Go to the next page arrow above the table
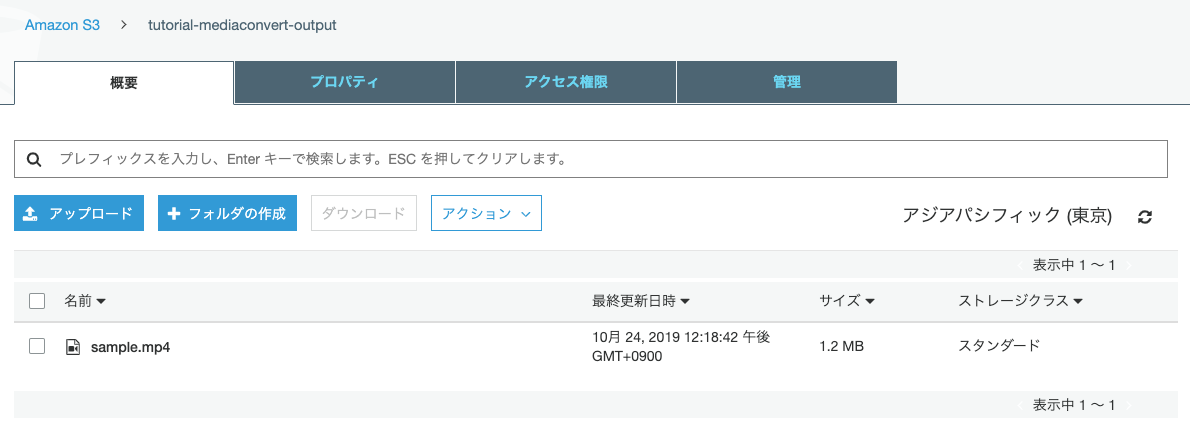The width and height of the screenshot is (1190, 430). point(1129,265)
